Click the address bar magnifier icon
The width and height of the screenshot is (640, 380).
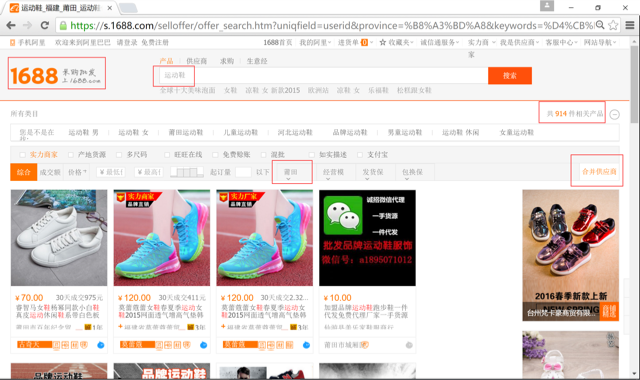[x=600, y=25]
